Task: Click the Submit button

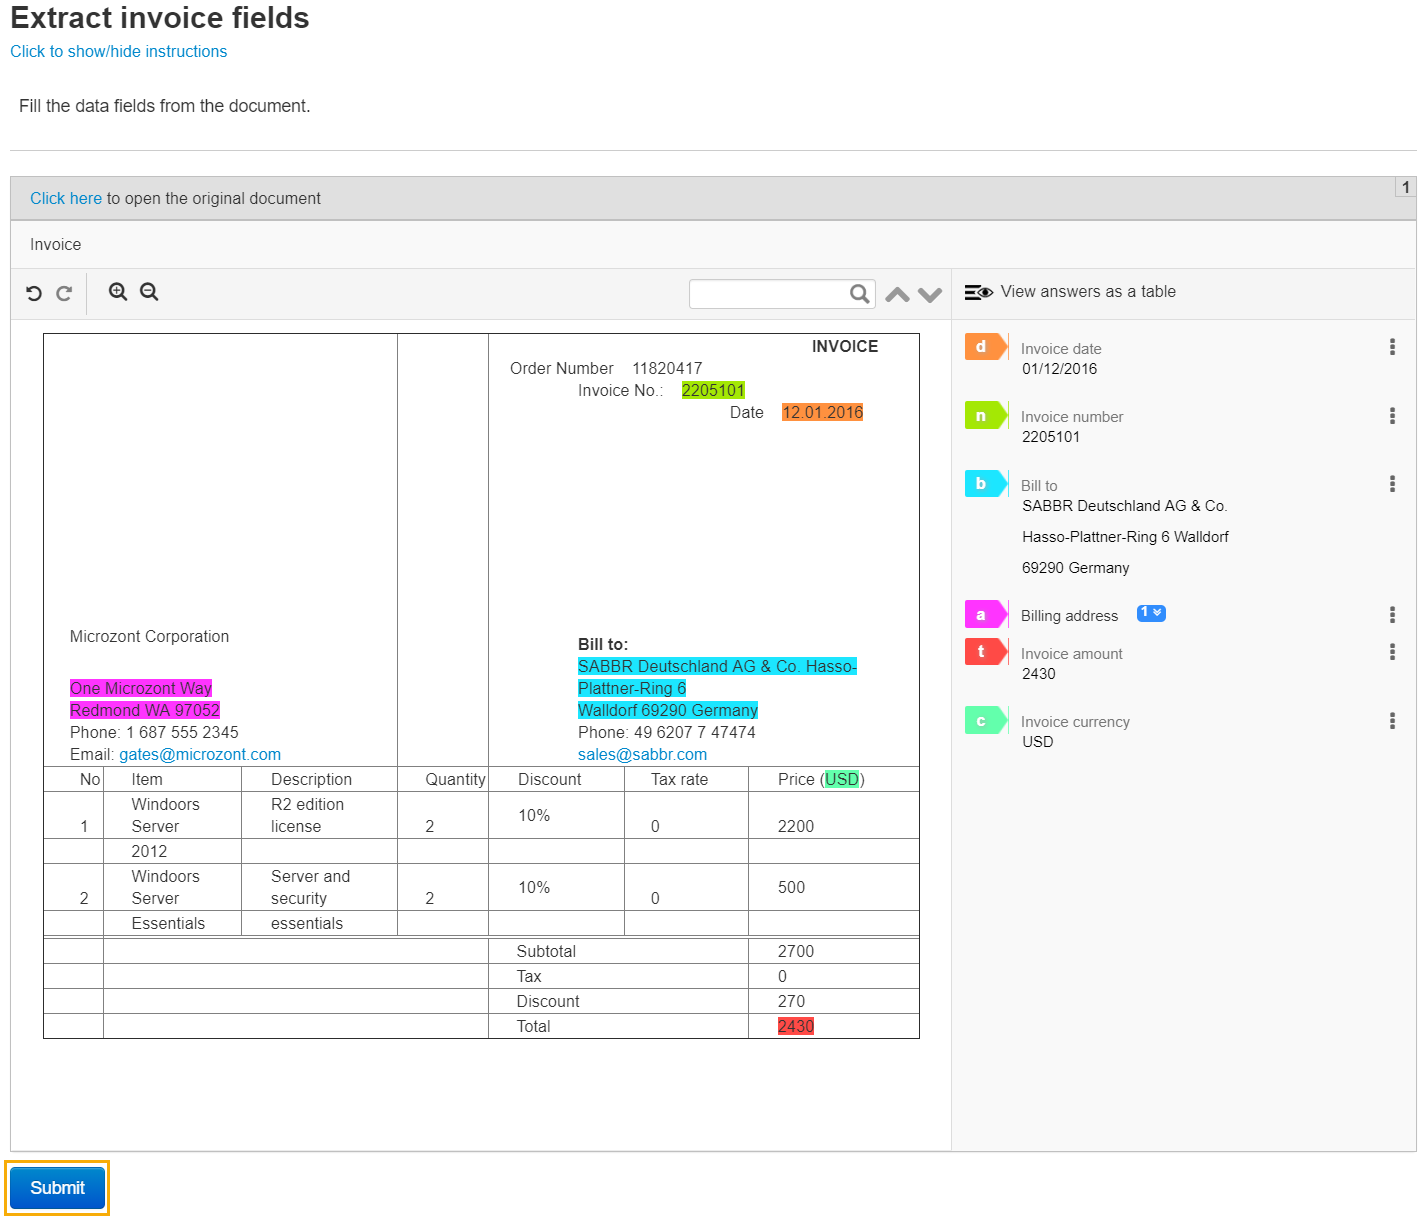Action: [x=57, y=1188]
